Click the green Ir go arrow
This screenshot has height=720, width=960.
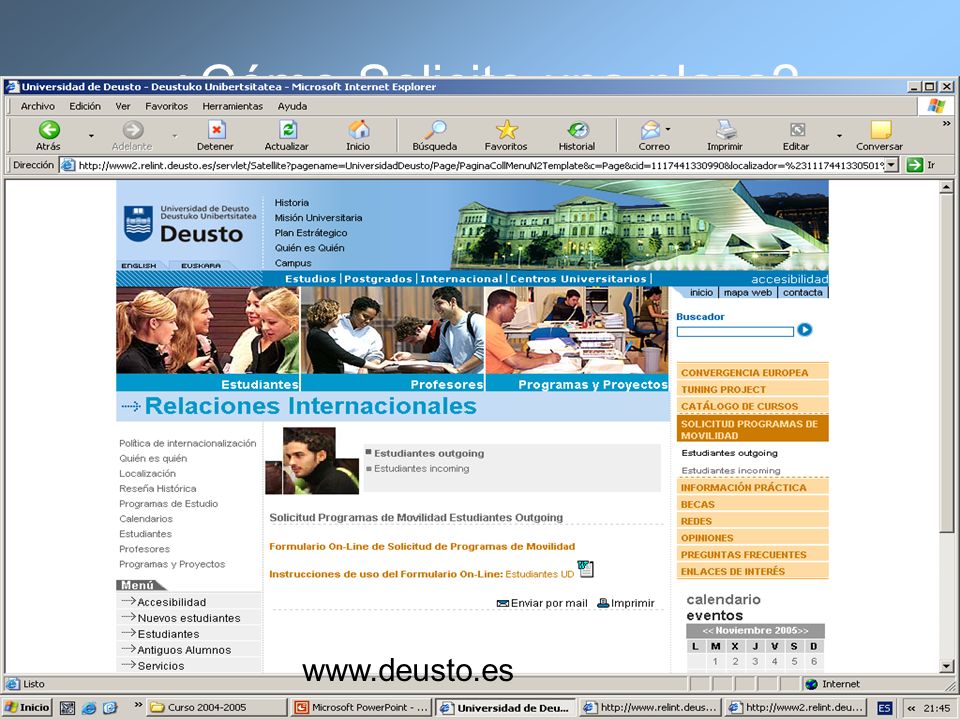tap(914, 165)
